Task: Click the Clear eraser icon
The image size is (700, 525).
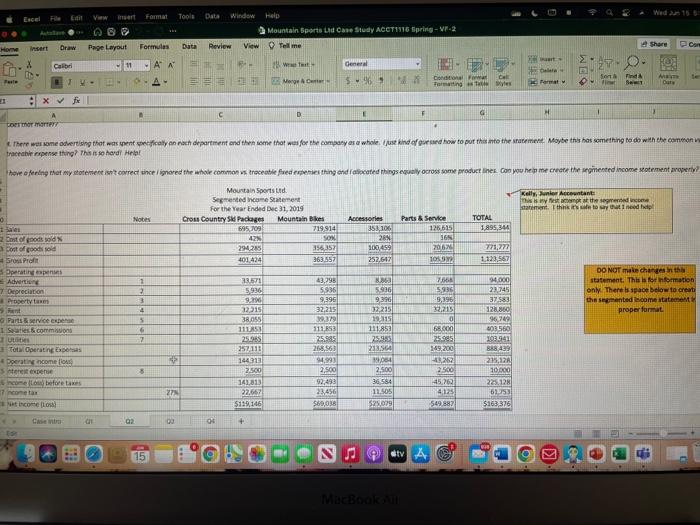Action: click(583, 82)
